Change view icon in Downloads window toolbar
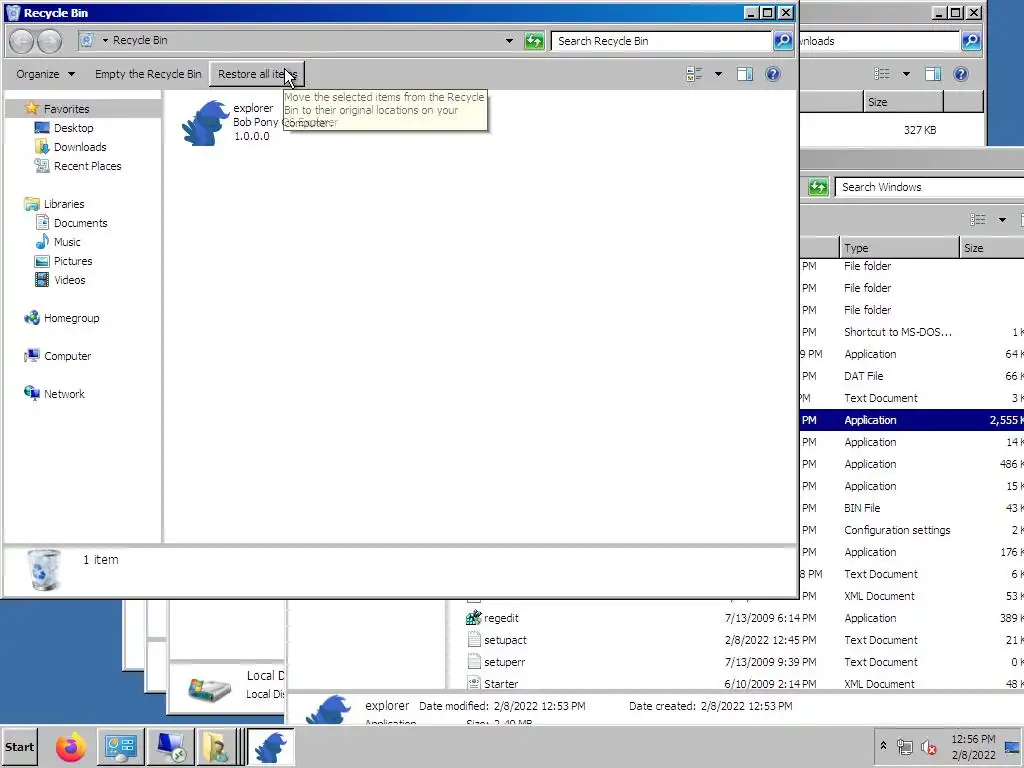 point(882,74)
